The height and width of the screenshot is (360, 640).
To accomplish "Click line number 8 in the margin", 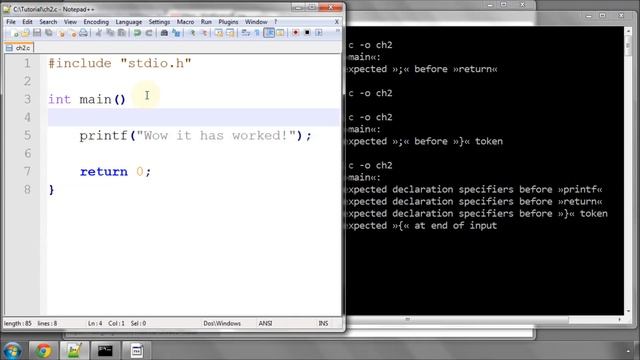I will (27, 189).
